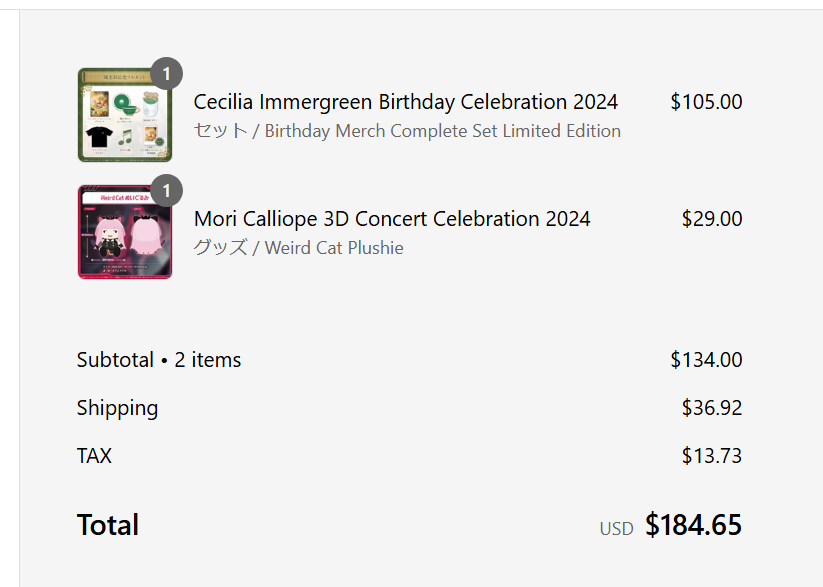Click the bold Total label

[108, 525]
